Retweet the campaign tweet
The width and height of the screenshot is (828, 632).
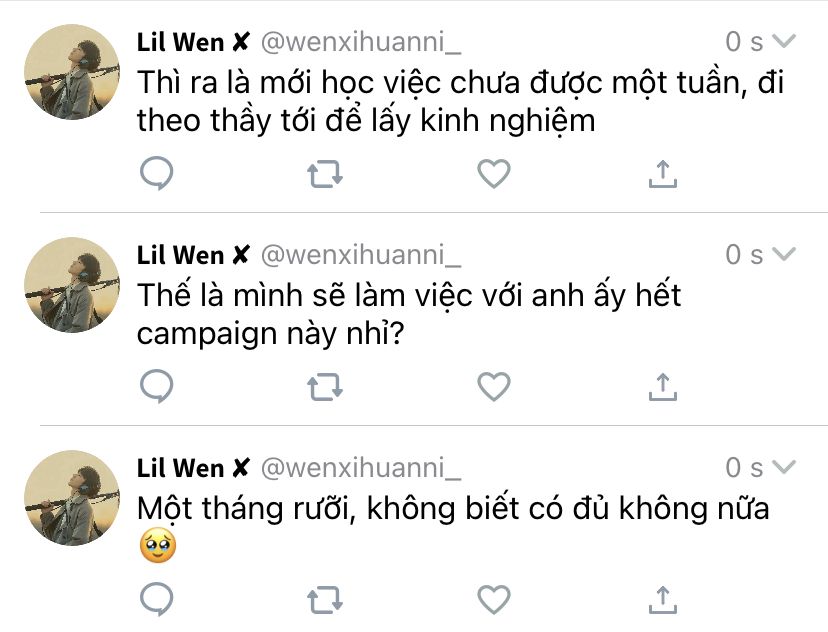325,388
